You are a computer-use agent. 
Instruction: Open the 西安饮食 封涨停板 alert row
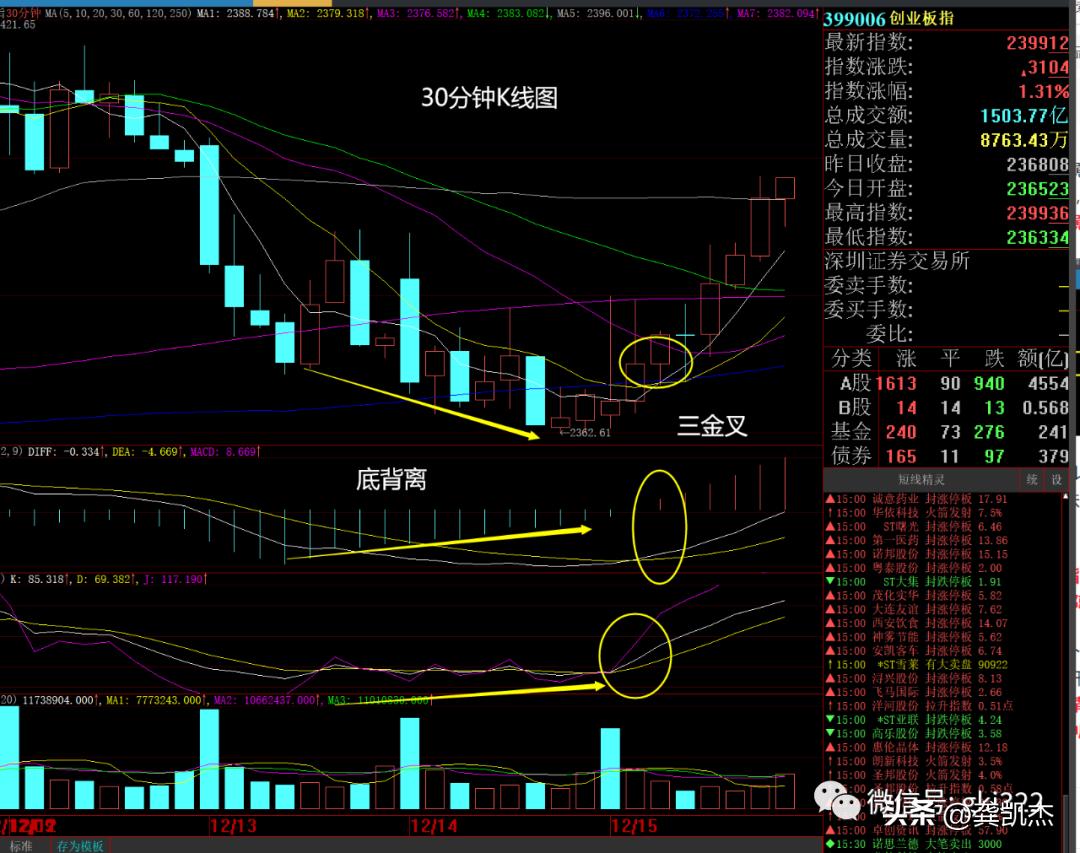tap(917, 623)
